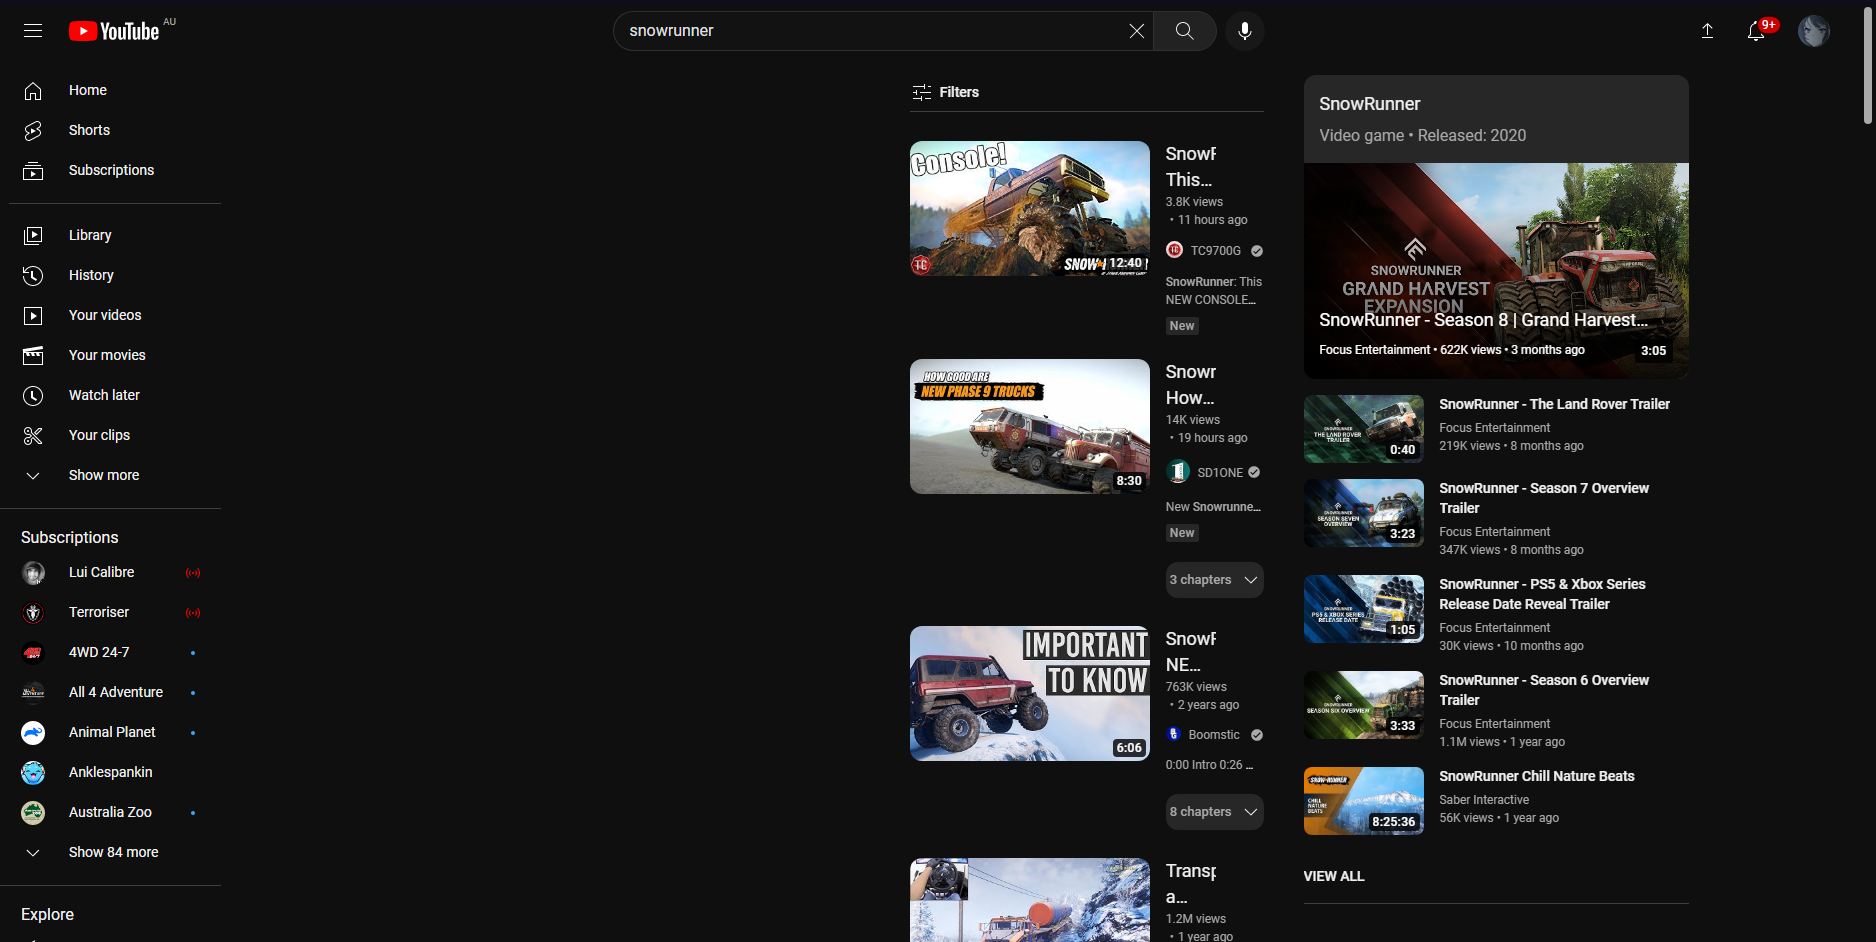
Task: Click the Your movies icon
Action: (x=33, y=355)
